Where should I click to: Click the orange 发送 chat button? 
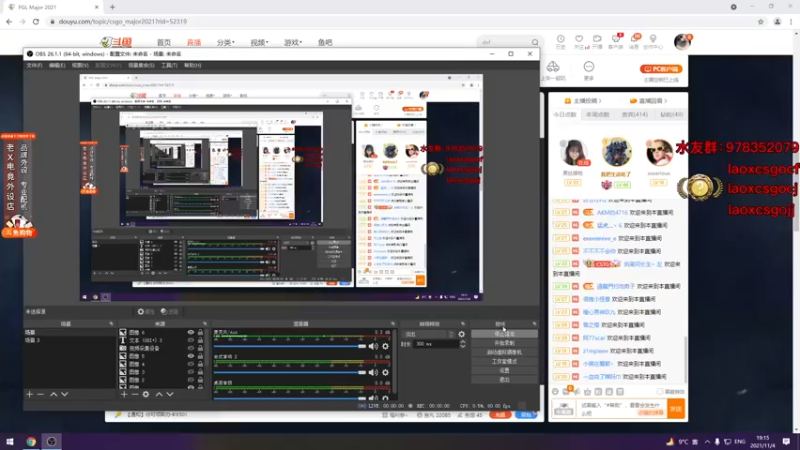(x=676, y=409)
